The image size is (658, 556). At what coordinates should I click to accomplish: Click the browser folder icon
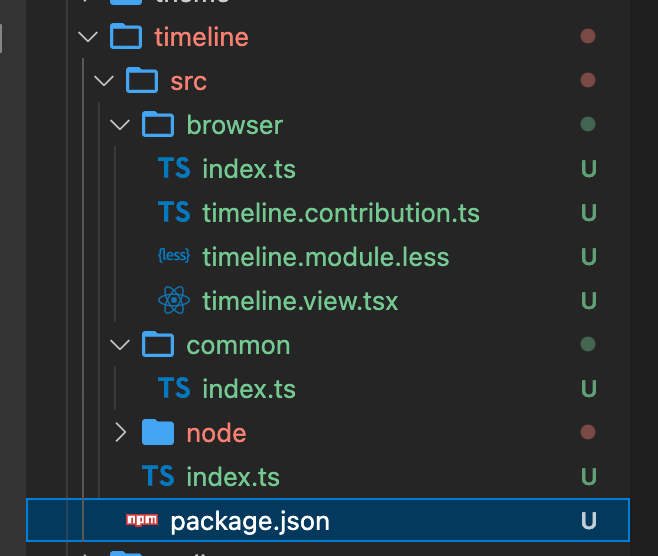tap(158, 124)
